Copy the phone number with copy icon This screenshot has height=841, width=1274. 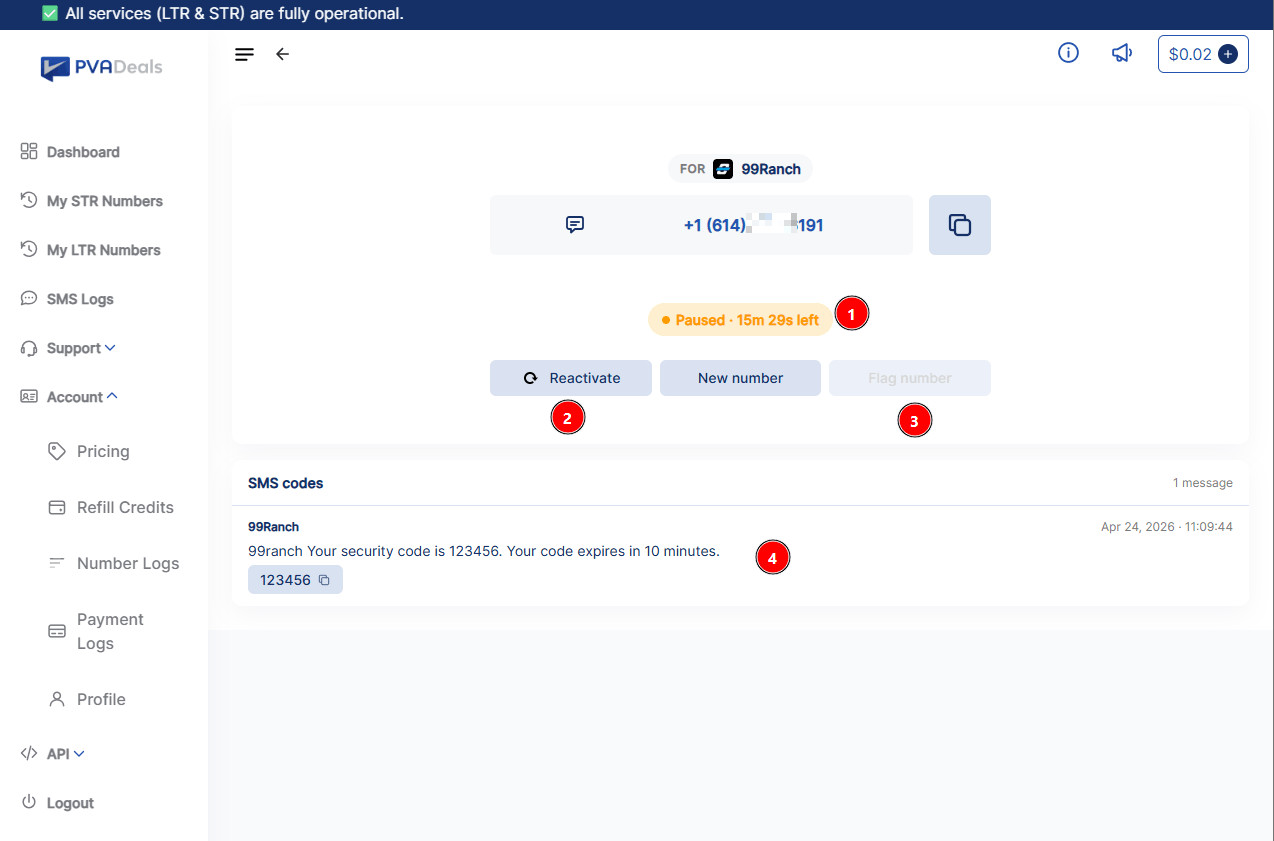(960, 225)
